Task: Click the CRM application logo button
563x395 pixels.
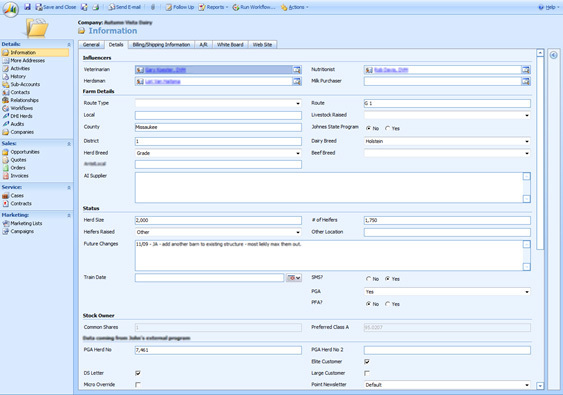Action: coord(10,9)
